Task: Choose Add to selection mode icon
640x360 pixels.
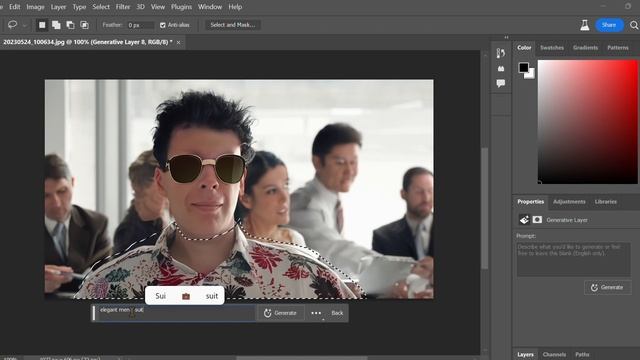Action: coord(56,25)
